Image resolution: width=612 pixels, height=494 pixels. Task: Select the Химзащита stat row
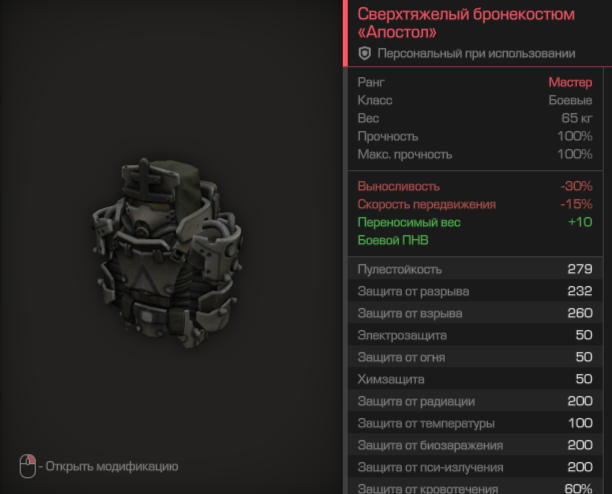coord(475,379)
